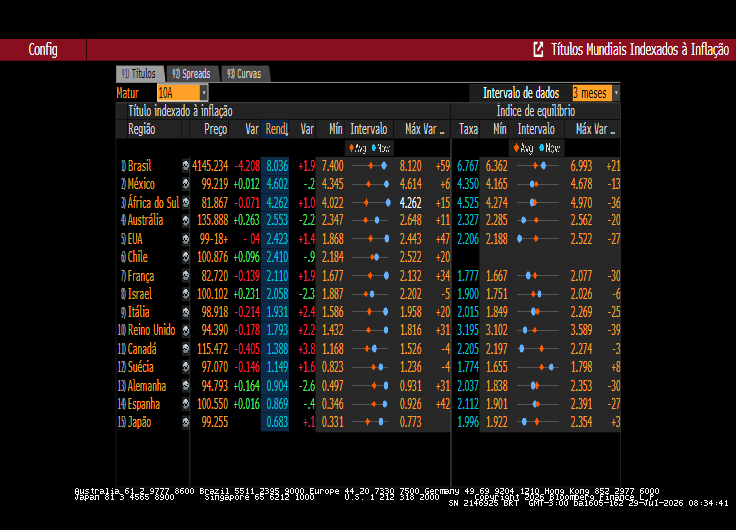Image resolution: width=736 pixels, height=530 pixels.
Task: Sort by the Taxa column header
Action: tap(468, 129)
